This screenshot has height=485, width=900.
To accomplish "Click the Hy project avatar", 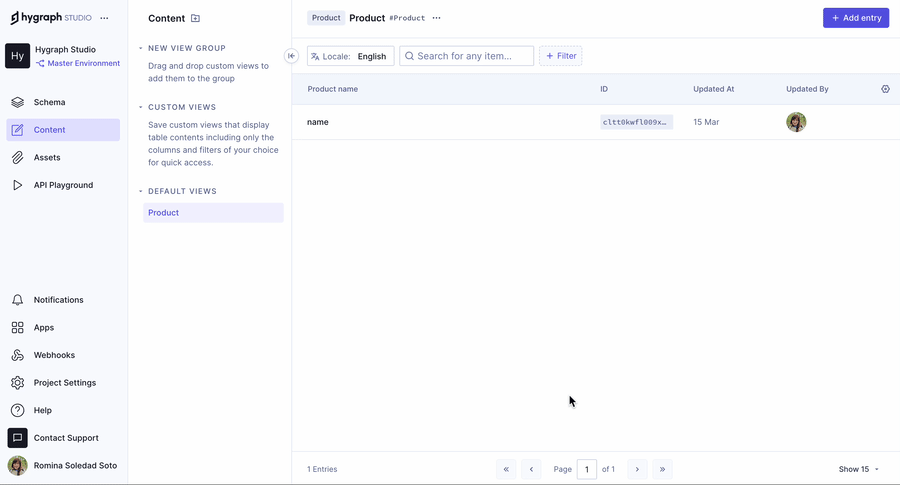I will tap(17, 56).
